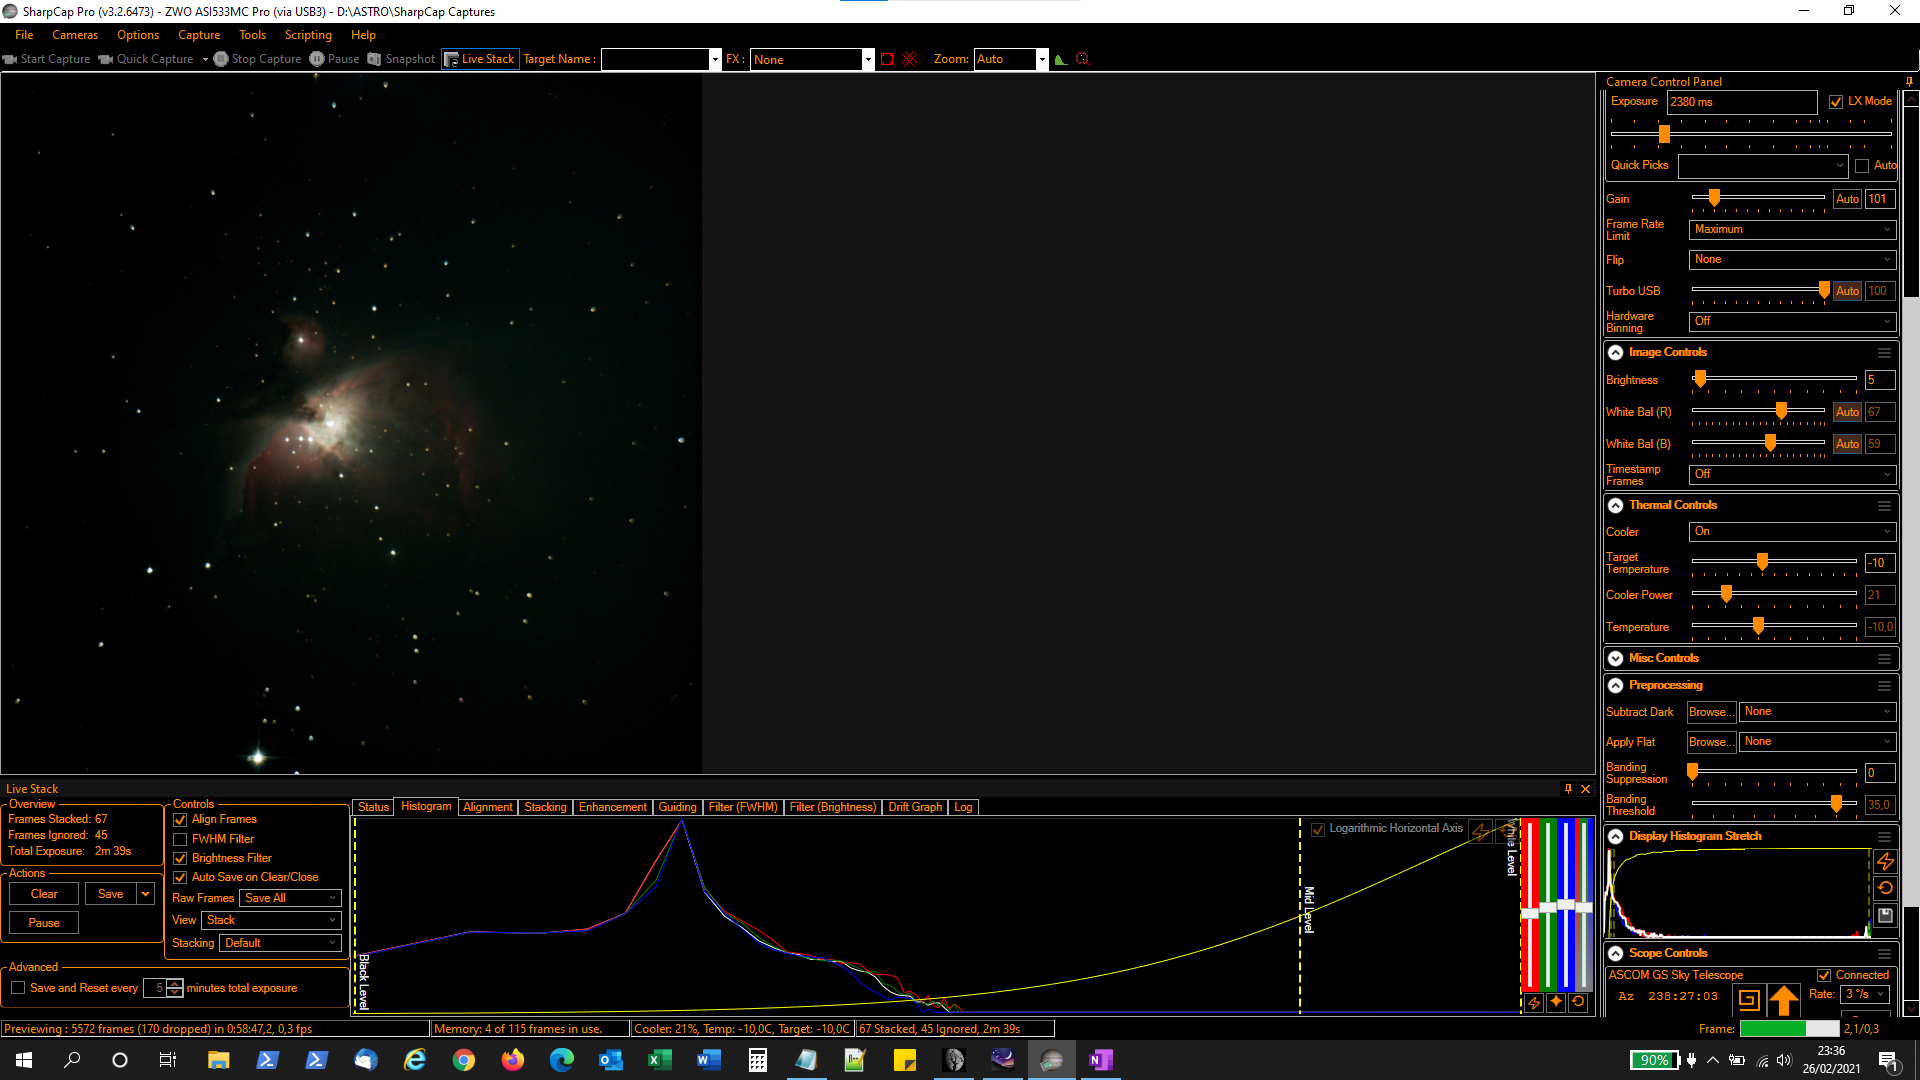
Task: Collapse the Preprocessing section
Action: pos(1615,685)
